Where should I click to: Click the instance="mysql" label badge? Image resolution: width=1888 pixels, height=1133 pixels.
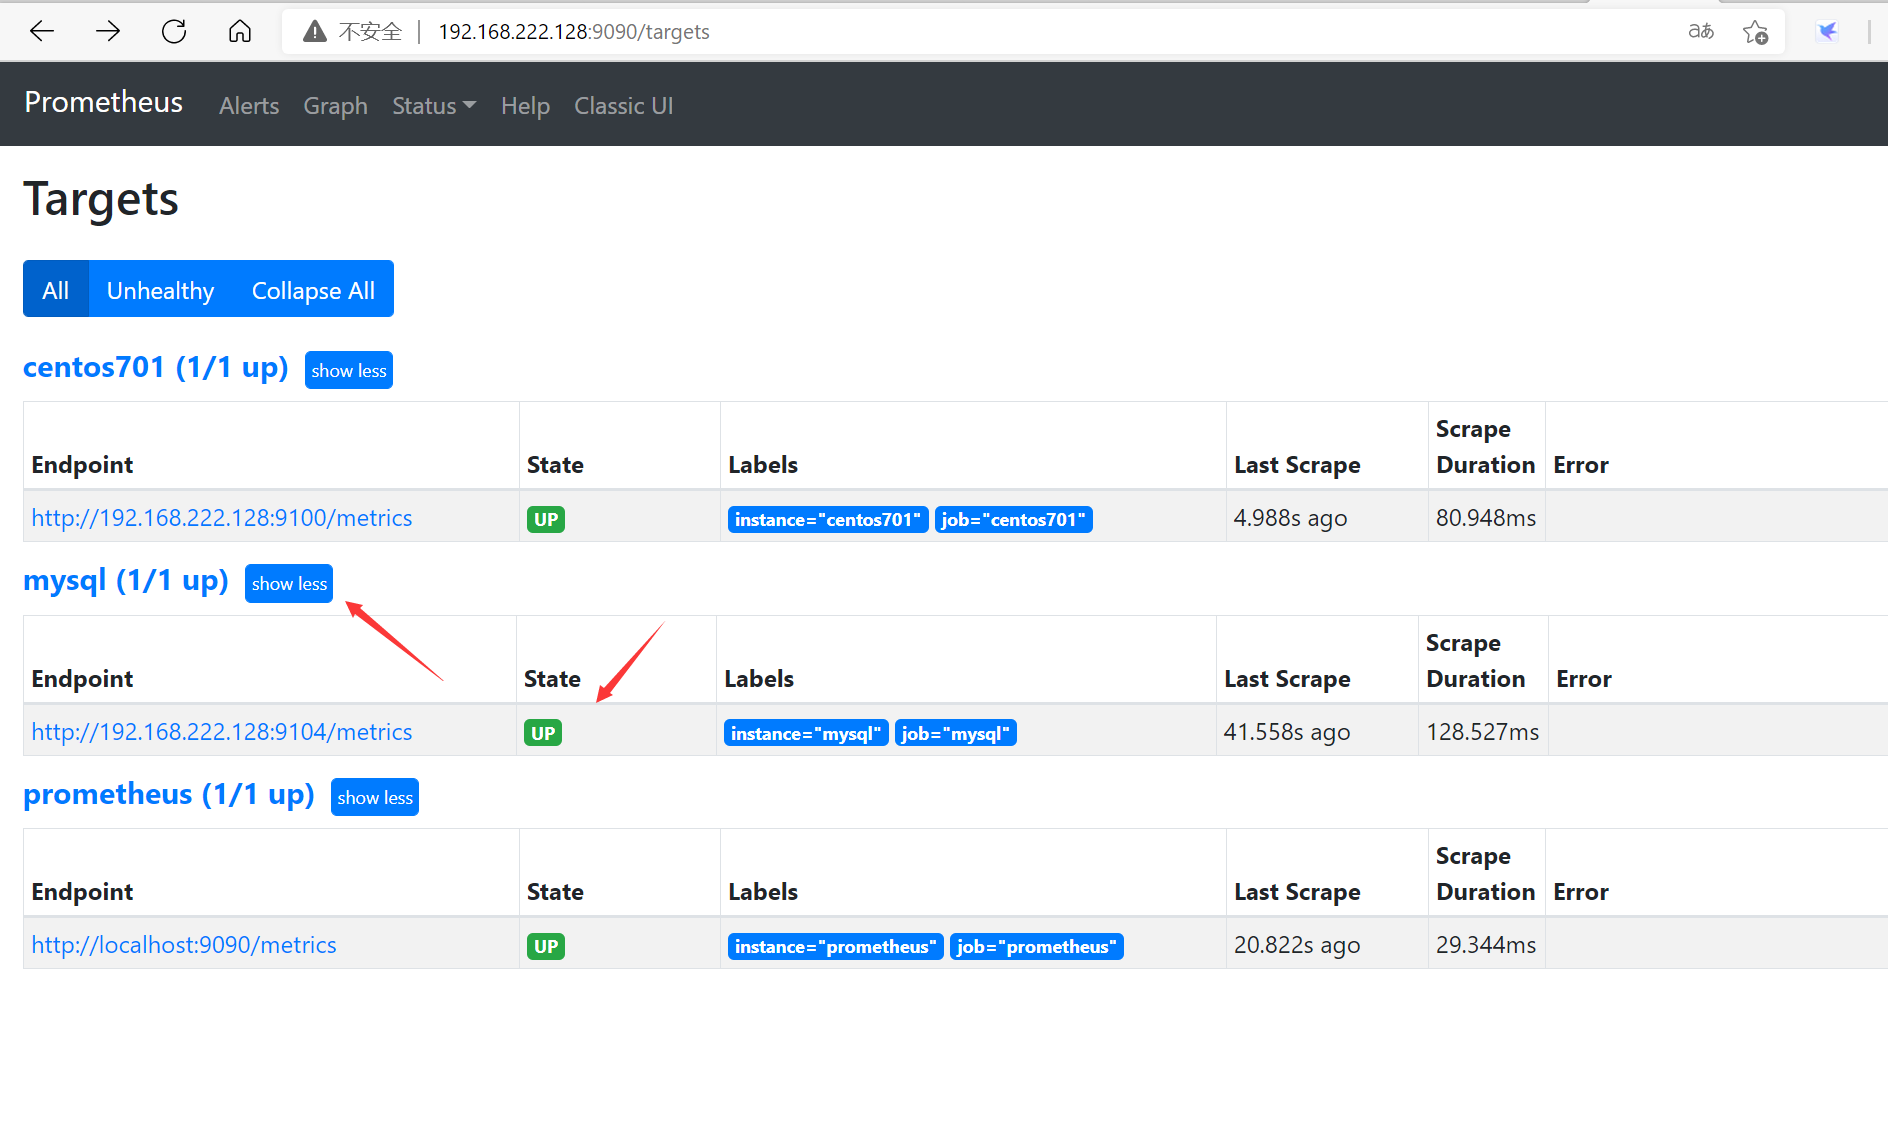tap(806, 733)
